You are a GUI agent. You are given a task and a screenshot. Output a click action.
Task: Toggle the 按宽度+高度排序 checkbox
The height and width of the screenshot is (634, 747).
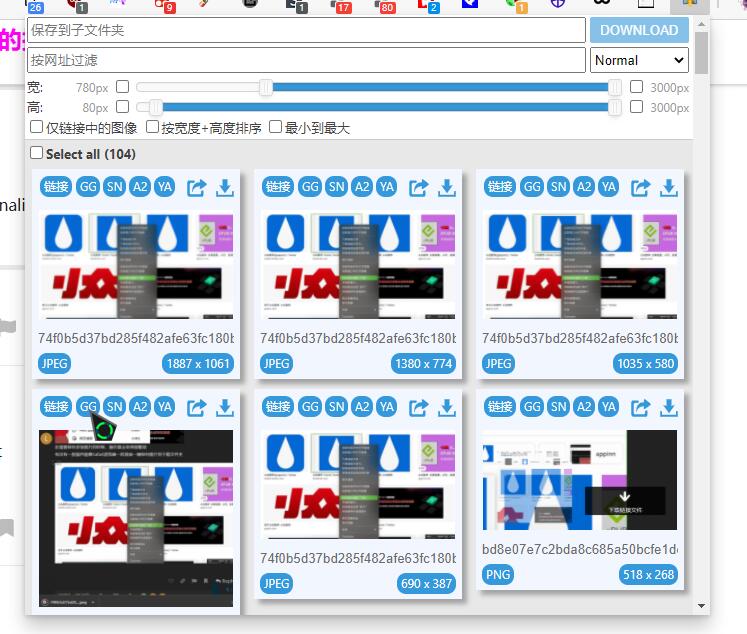point(153,128)
